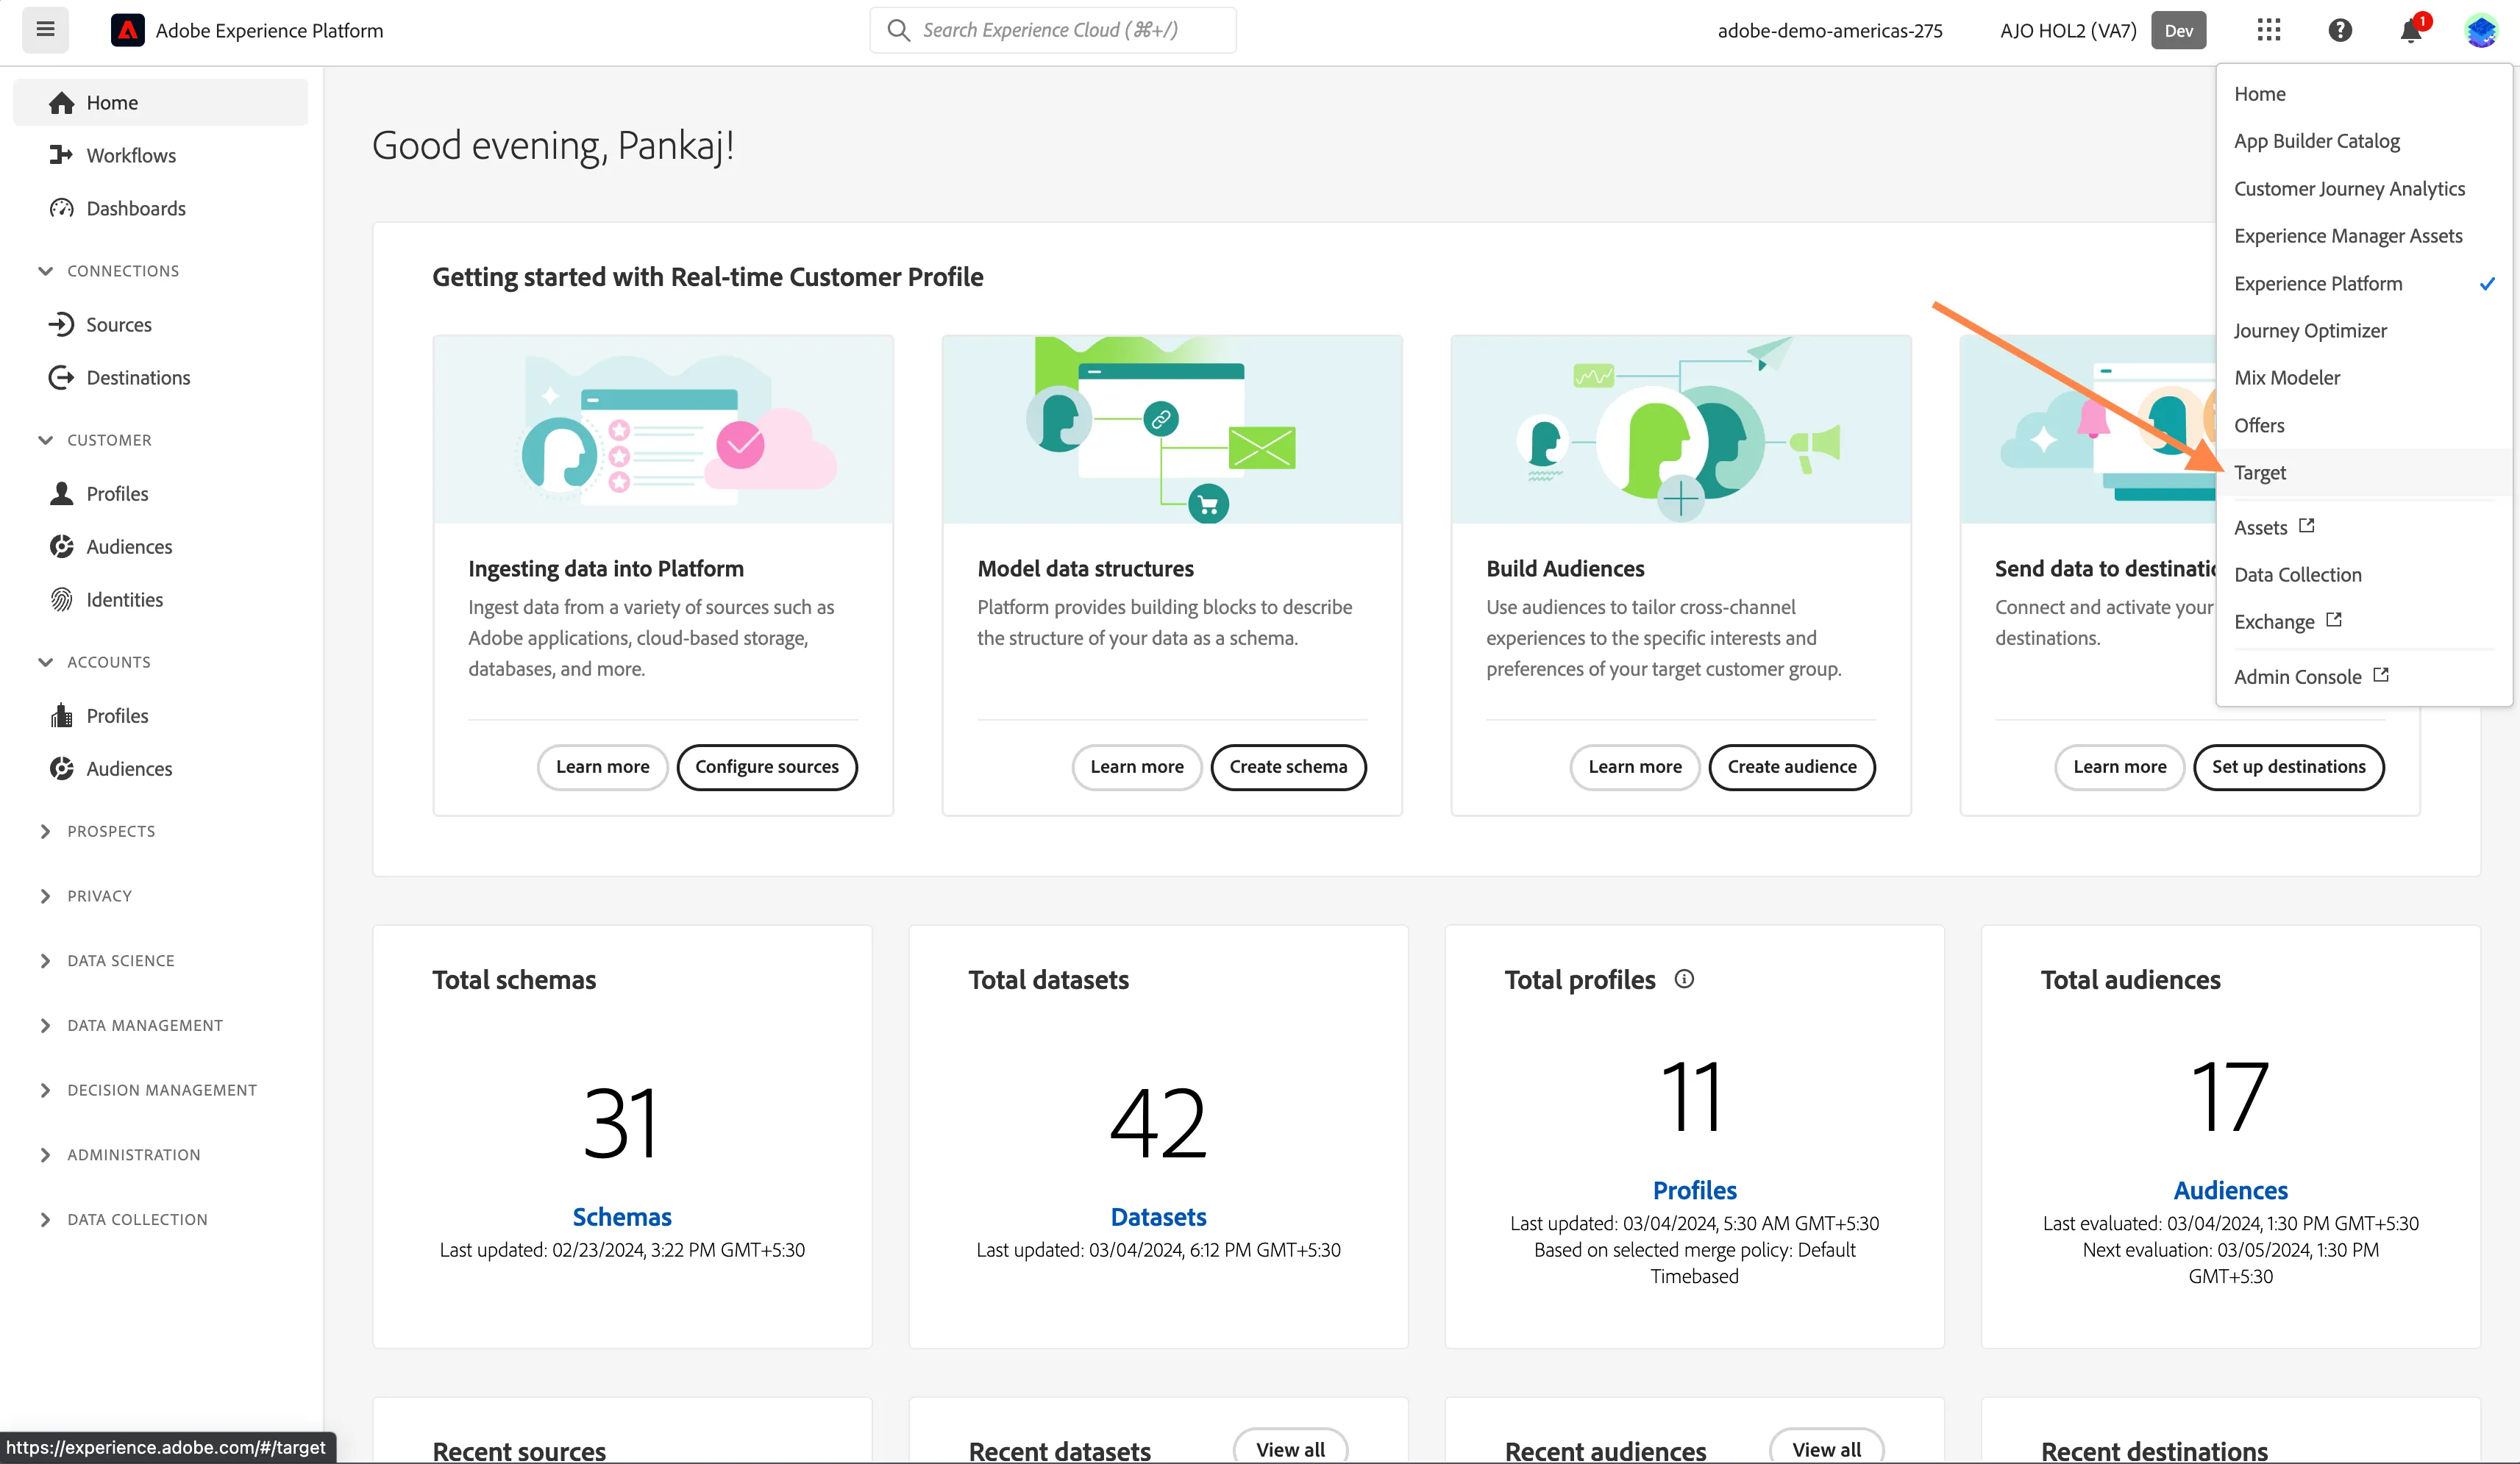Collapse the Accounts section
This screenshot has width=2520, height=1464.
pyautogui.click(x=94, y=662)
